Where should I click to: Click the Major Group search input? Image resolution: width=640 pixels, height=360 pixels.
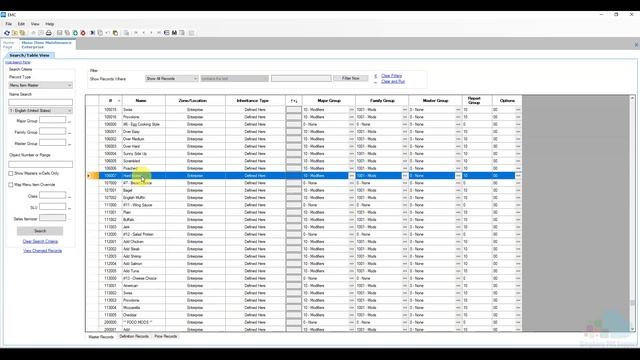point(53,120)
